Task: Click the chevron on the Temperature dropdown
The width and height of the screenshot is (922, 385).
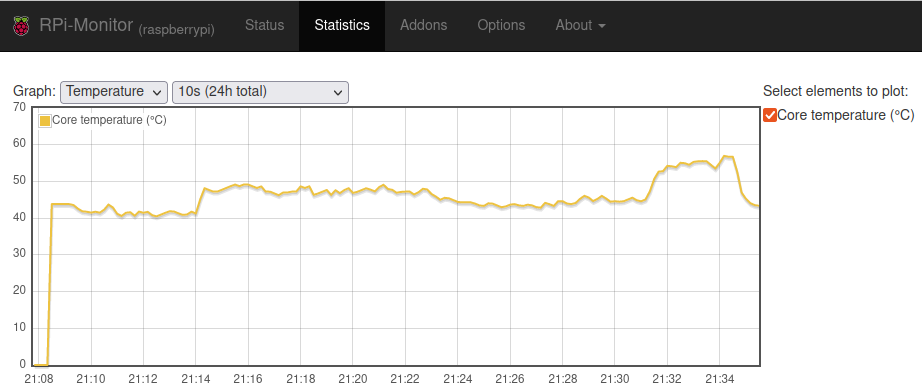Action: coord(156,93)
